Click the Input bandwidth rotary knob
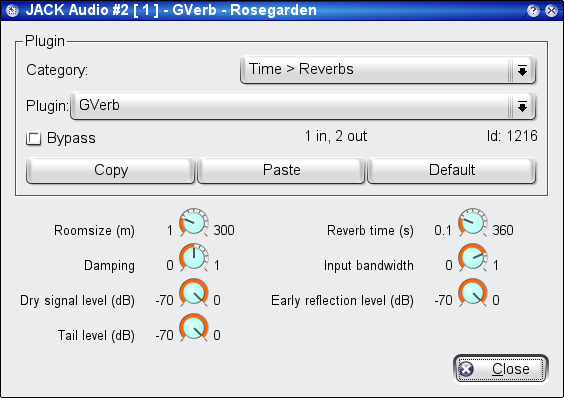564x398 pixels. [x=473, y=257]
